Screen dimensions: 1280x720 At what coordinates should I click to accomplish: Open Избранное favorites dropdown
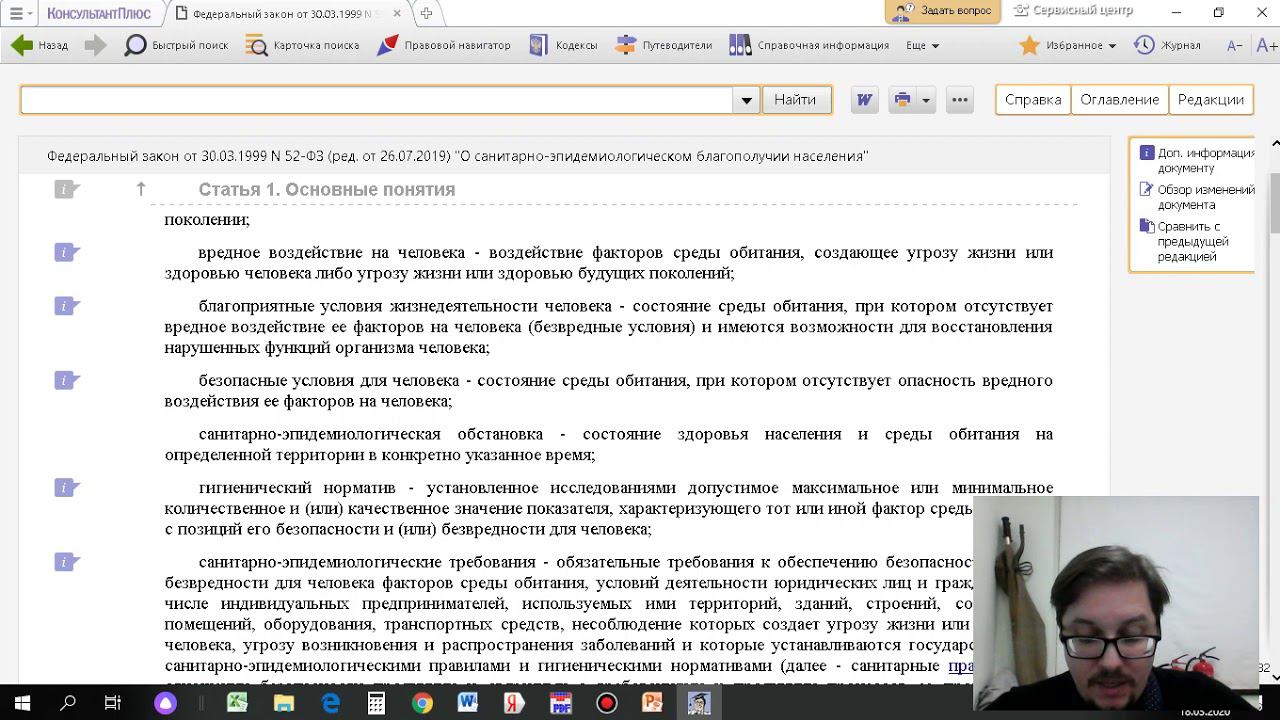1067,45
